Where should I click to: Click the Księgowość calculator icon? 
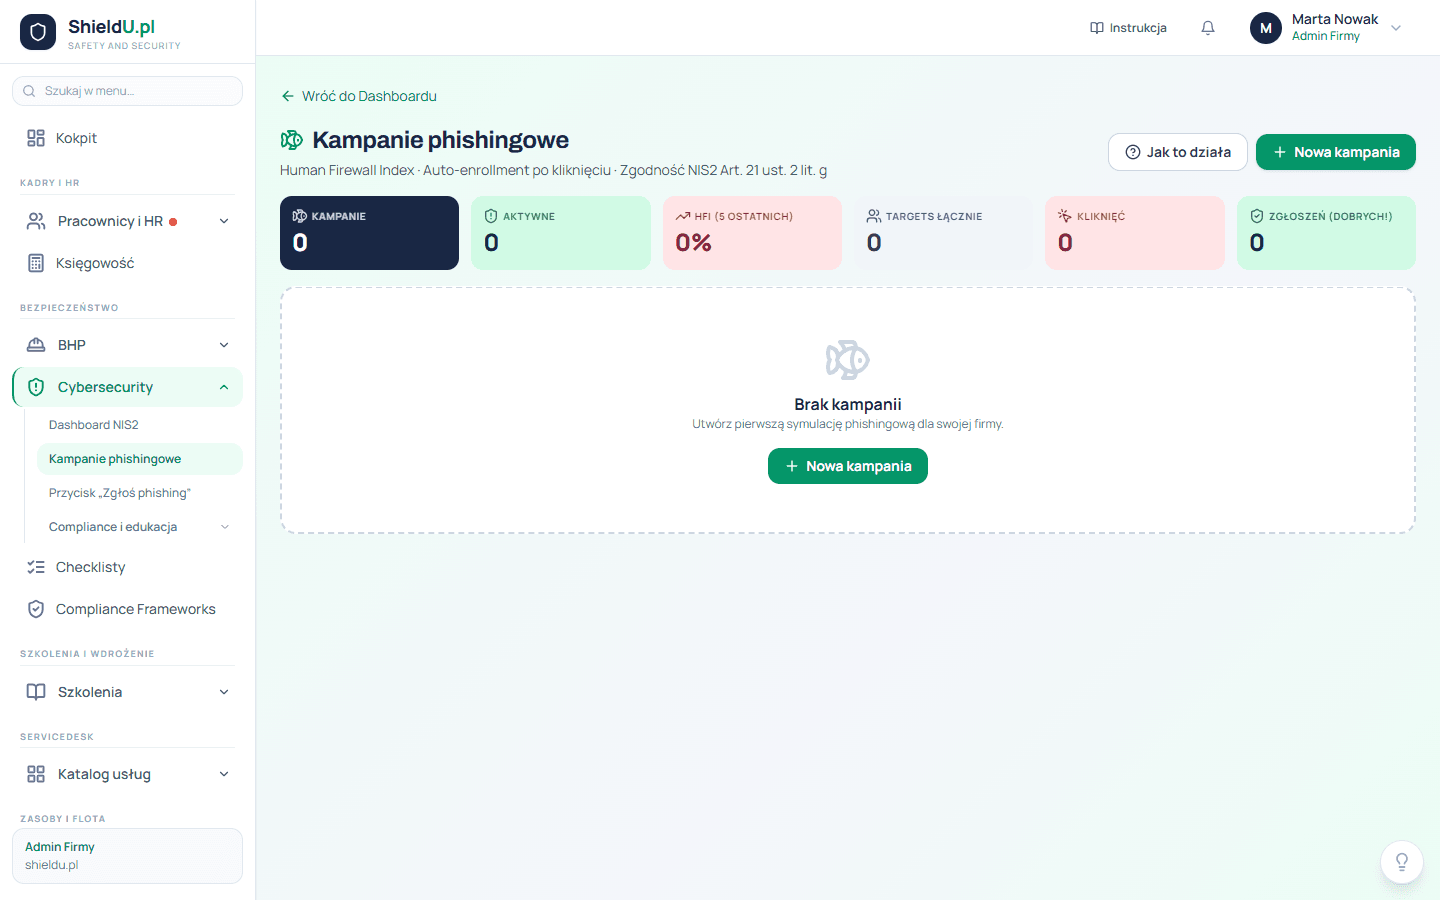pyautogui.click(x=36, y=263)
